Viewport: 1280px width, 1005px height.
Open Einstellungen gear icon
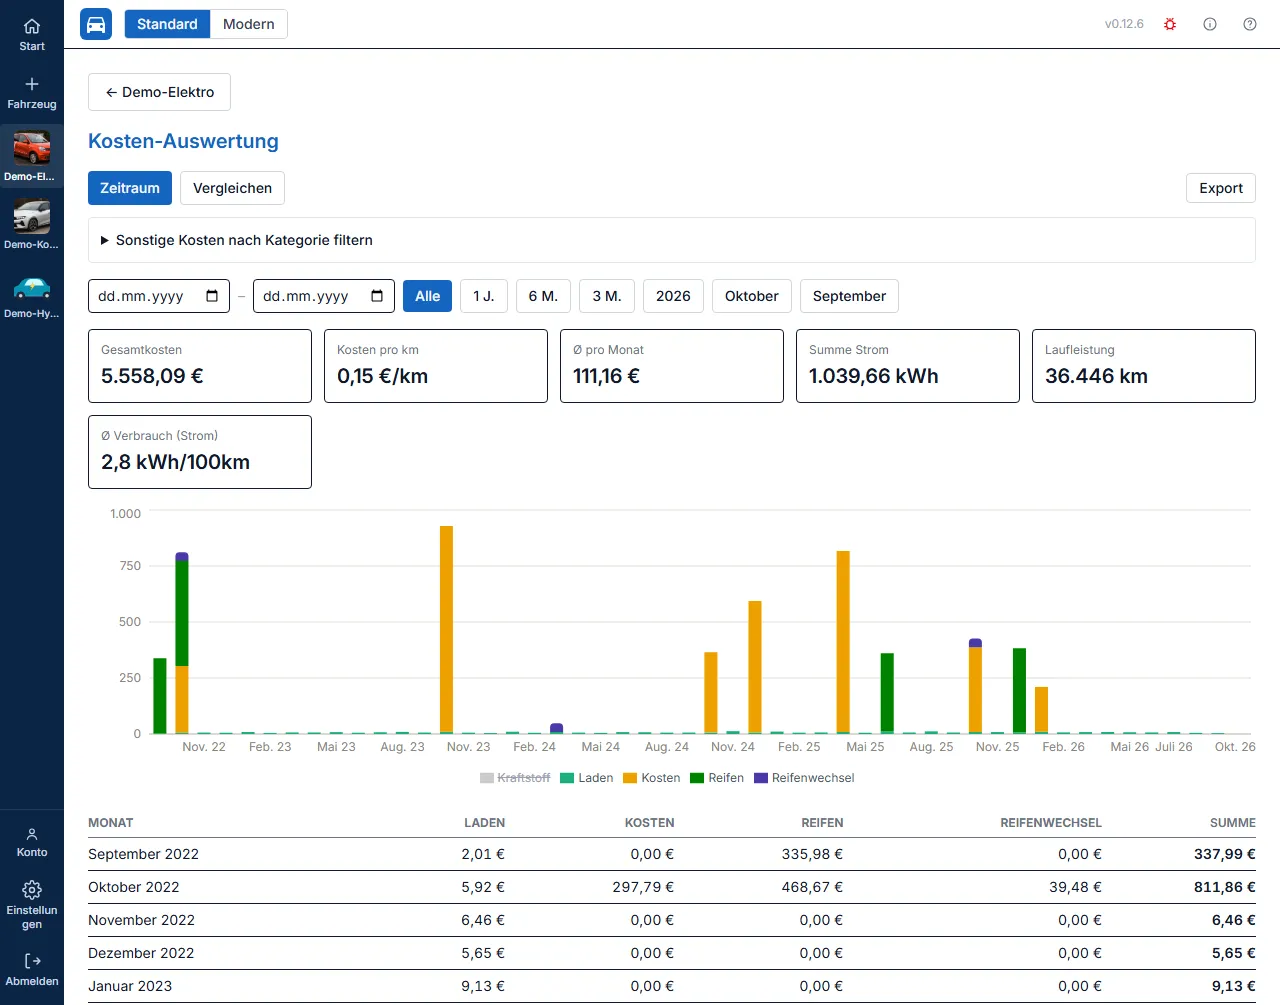coord(32,890)
